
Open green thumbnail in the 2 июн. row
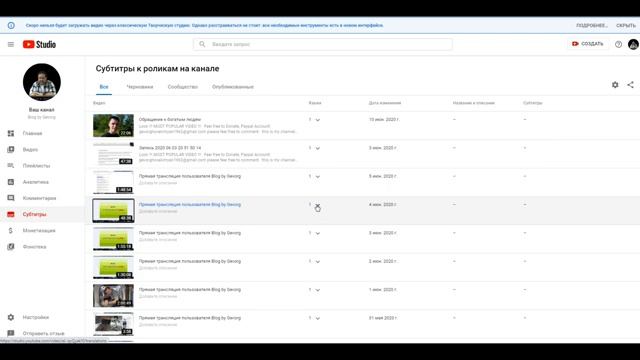click(x=113, y=267)
